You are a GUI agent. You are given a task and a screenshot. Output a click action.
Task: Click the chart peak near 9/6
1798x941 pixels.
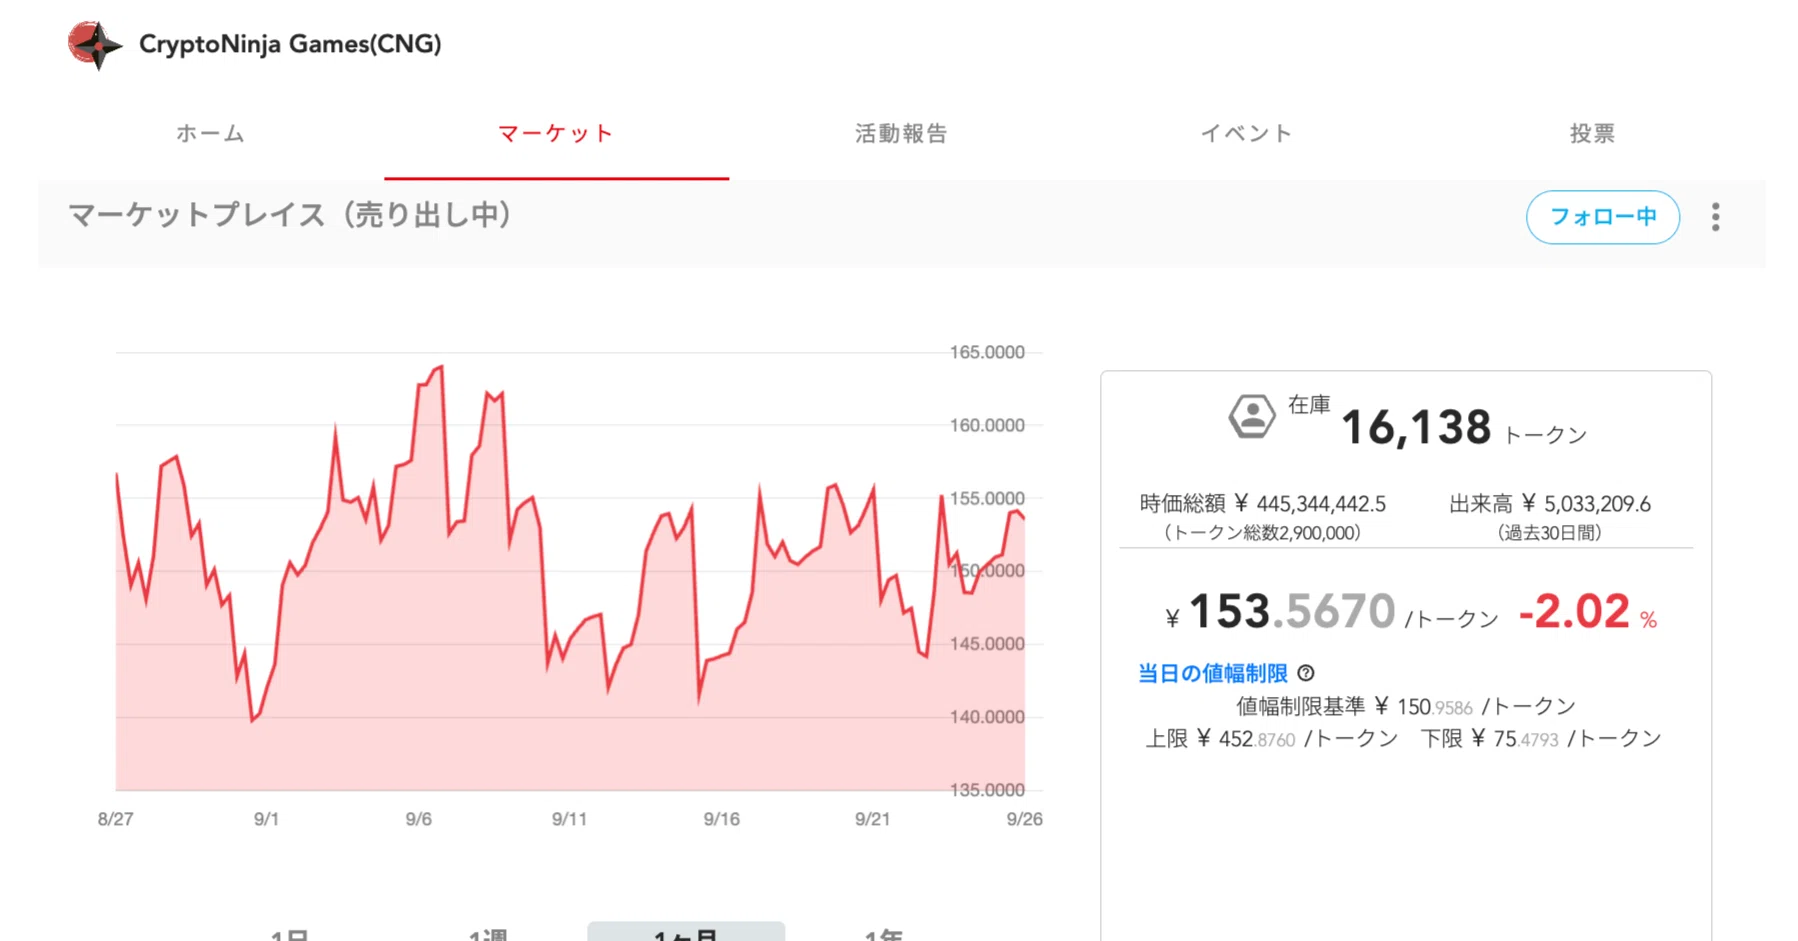(x=441, y=367)
